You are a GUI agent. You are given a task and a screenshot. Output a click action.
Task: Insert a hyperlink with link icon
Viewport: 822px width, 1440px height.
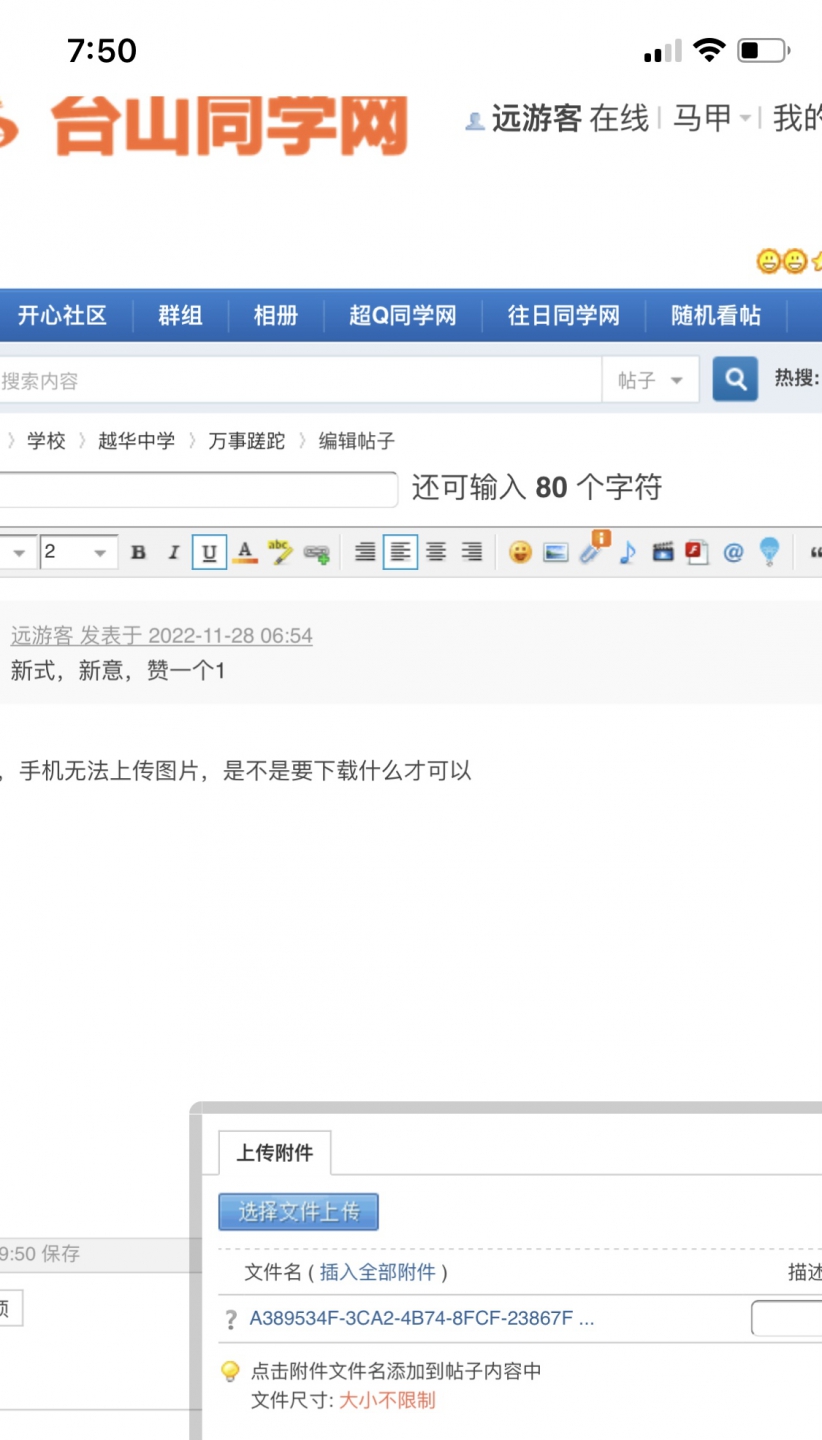(317, 553)
